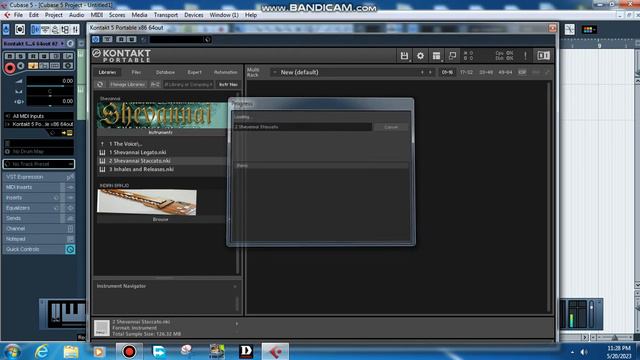Open the Devices menu

[193, 15]
